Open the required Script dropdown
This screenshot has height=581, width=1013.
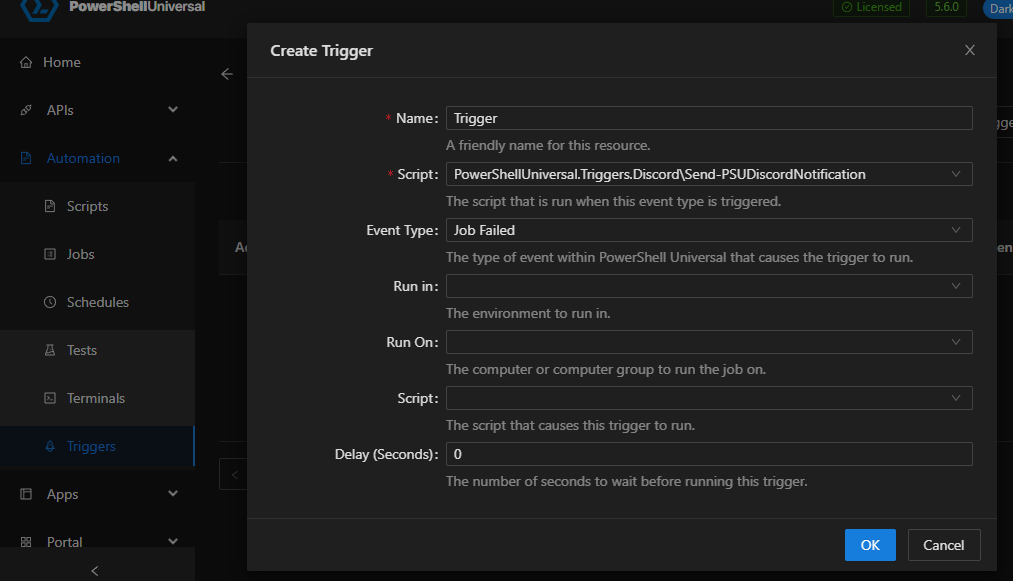[709, 174]
